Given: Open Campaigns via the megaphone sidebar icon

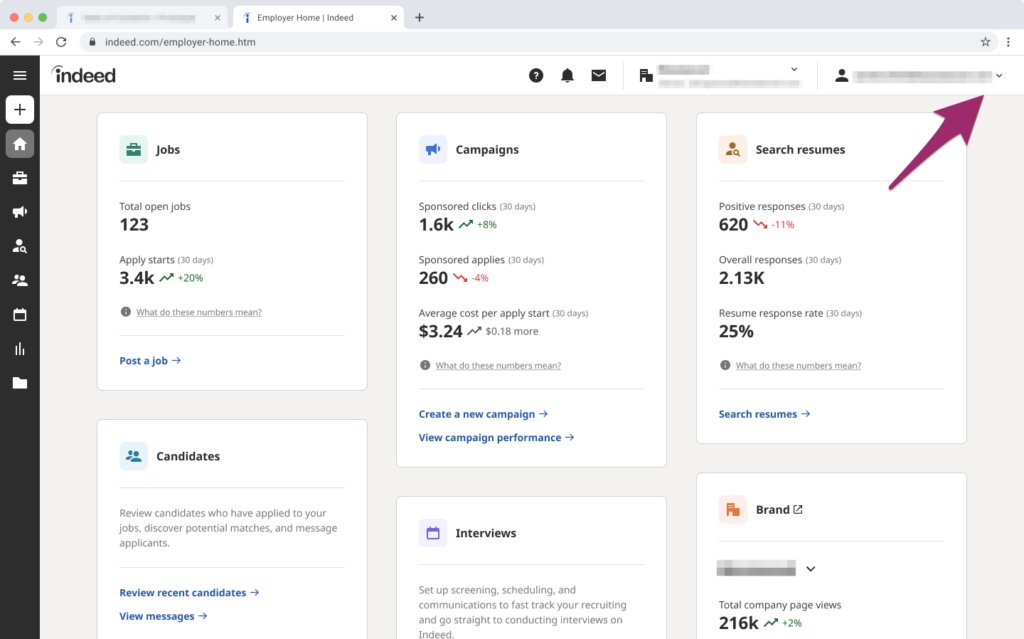Looking at the screenshot, I should (20, 212).
